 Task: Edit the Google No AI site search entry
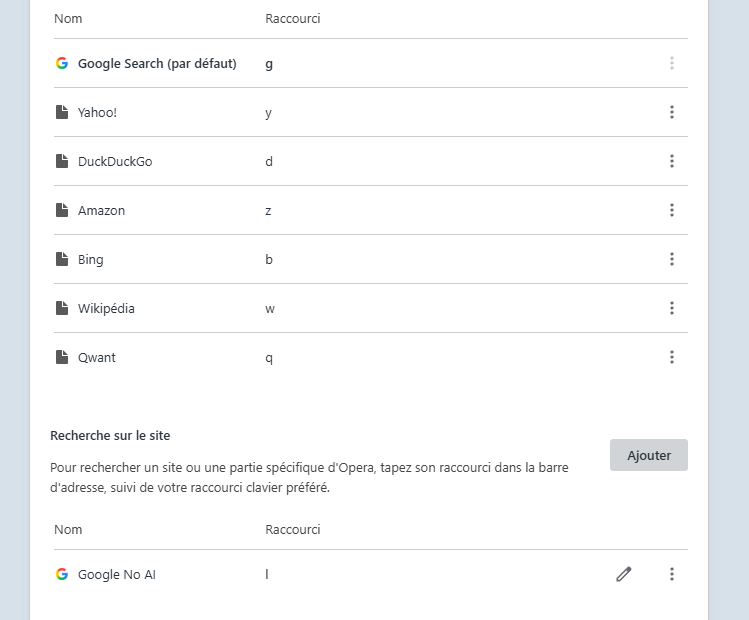click(624, 574)
